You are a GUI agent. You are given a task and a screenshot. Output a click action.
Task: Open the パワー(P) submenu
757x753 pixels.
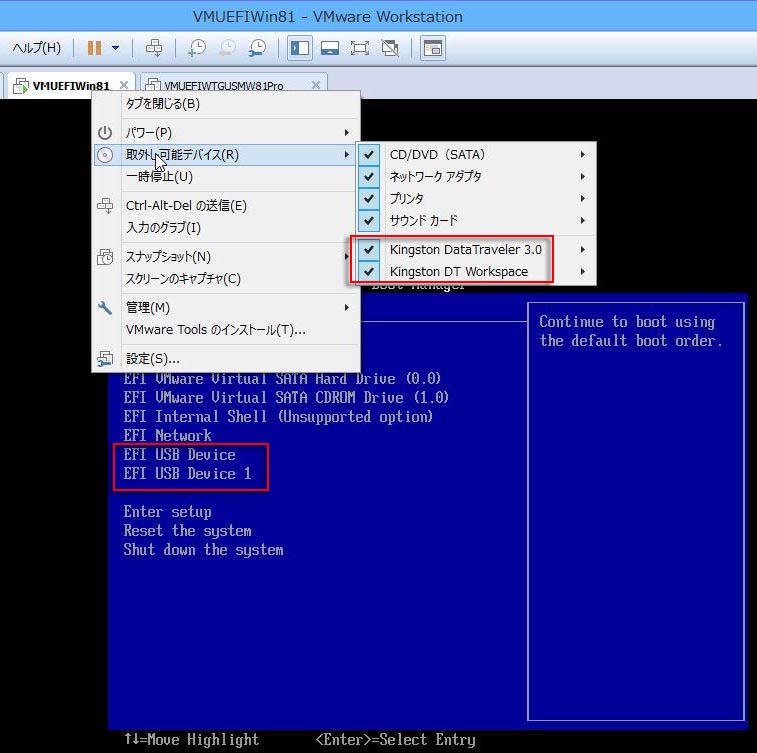(226, 132)
